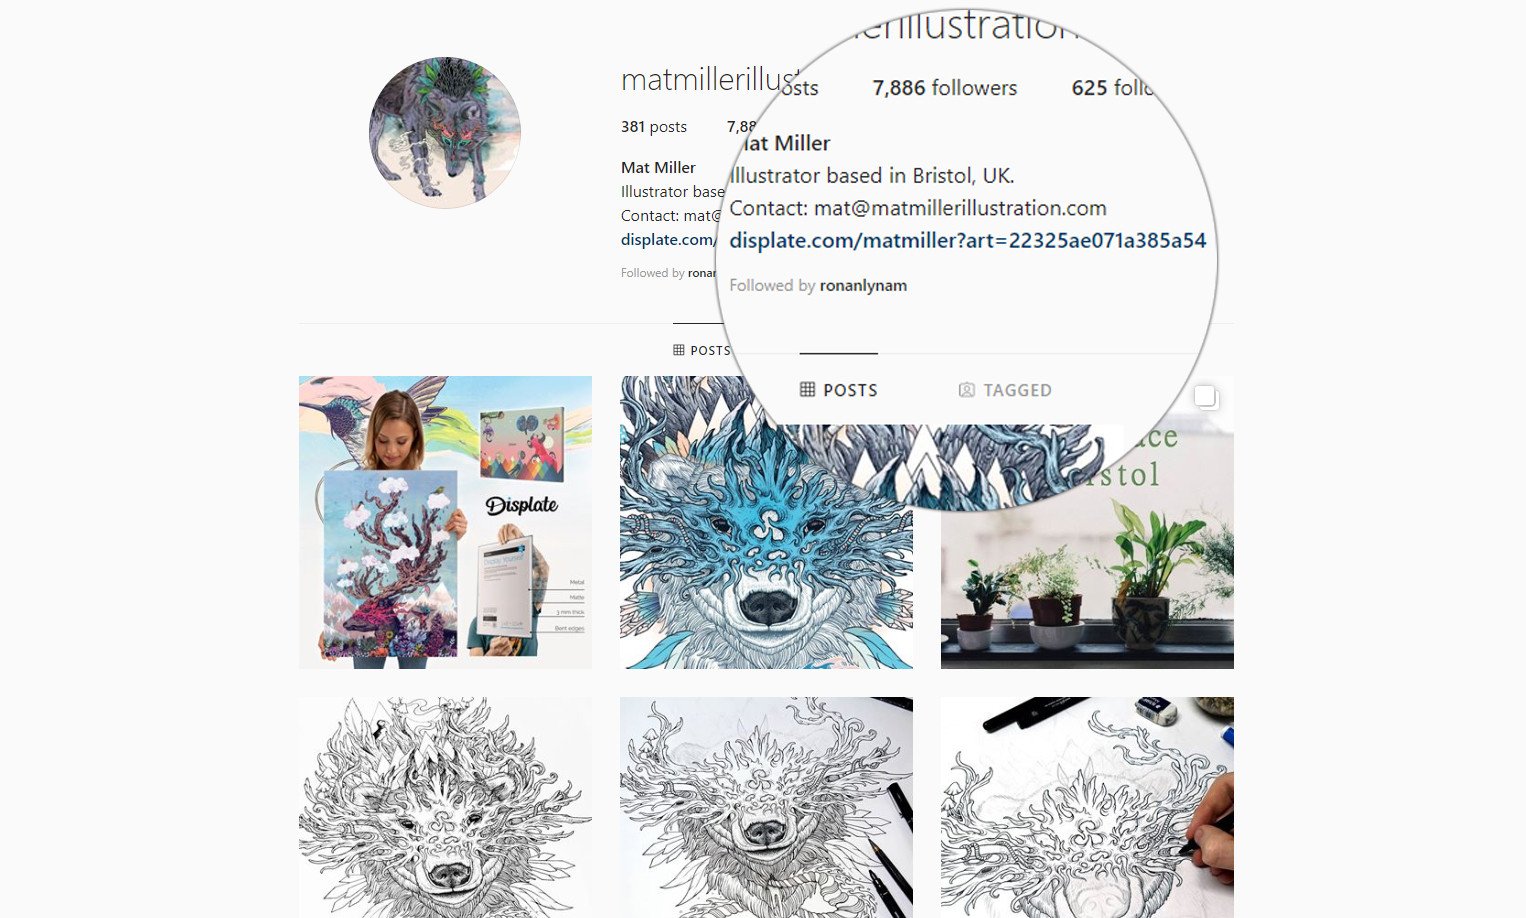Switch to the magnified POSTS tab

click(x=839, y=390)
